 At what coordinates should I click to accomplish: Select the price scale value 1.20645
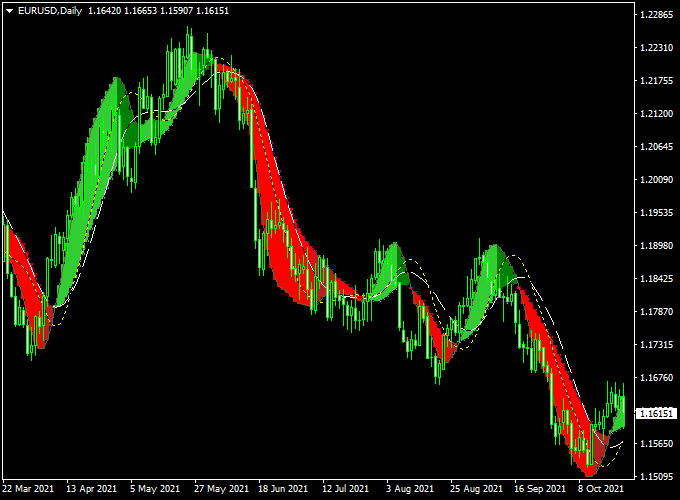657,147
